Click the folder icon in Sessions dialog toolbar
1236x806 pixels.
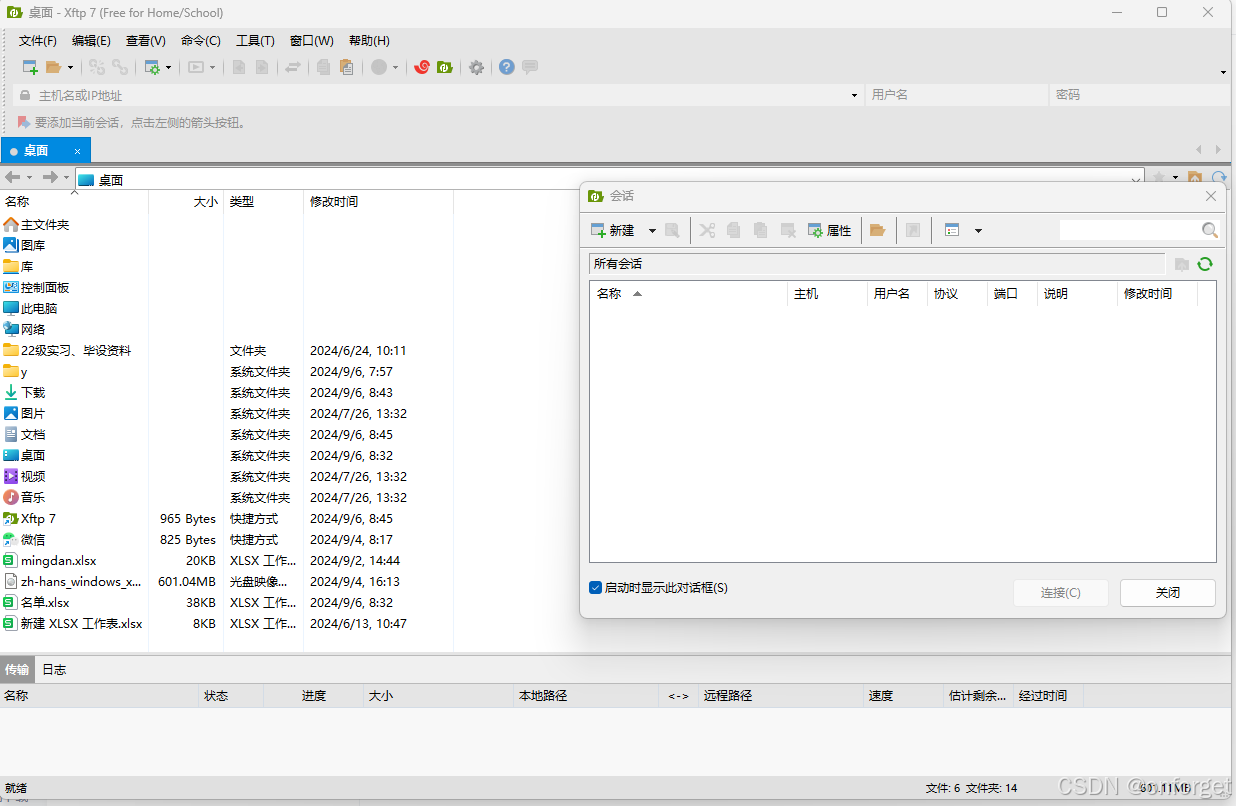pos(878,230)
